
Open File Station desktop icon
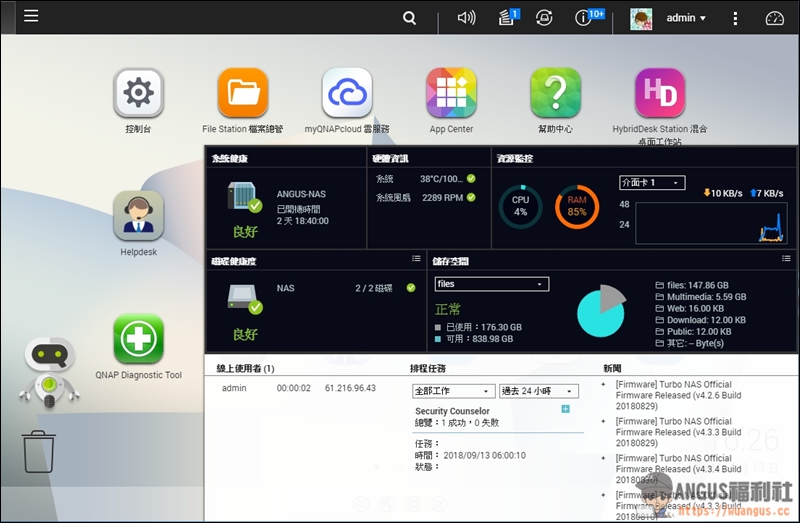click(243, 94)
